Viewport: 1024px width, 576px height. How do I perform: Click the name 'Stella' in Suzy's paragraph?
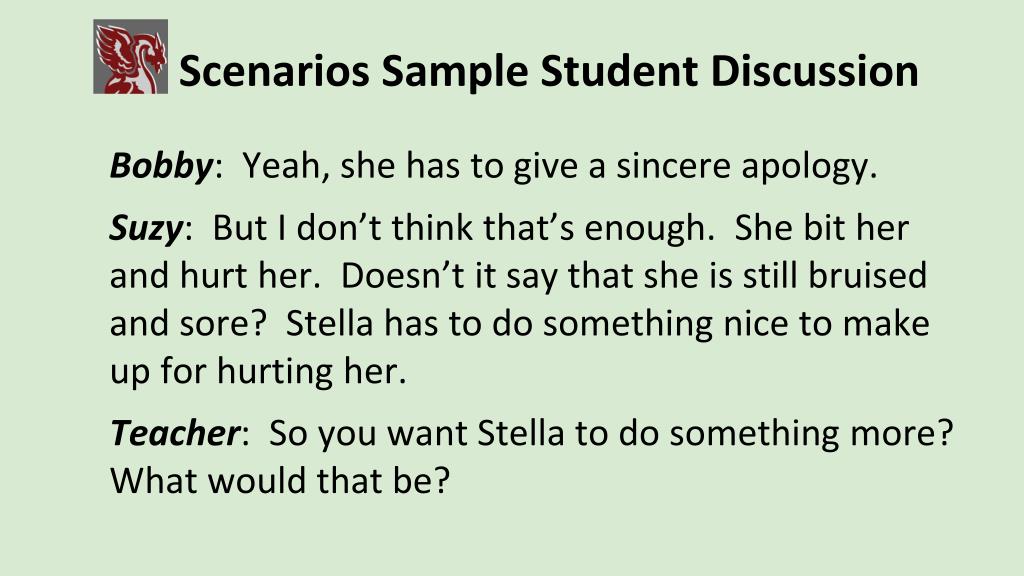330,323
